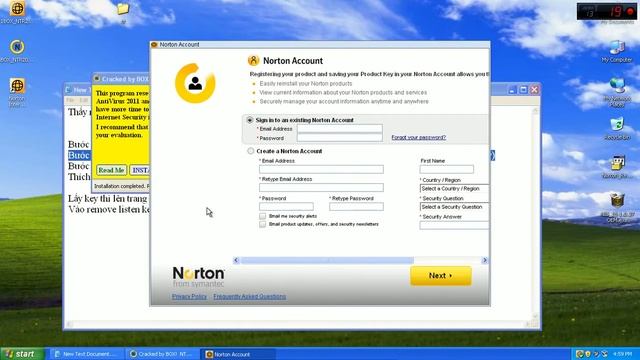
Task: Check 'Email me security alerts' box
Action: pyautogui.click(x=262, y=216)
